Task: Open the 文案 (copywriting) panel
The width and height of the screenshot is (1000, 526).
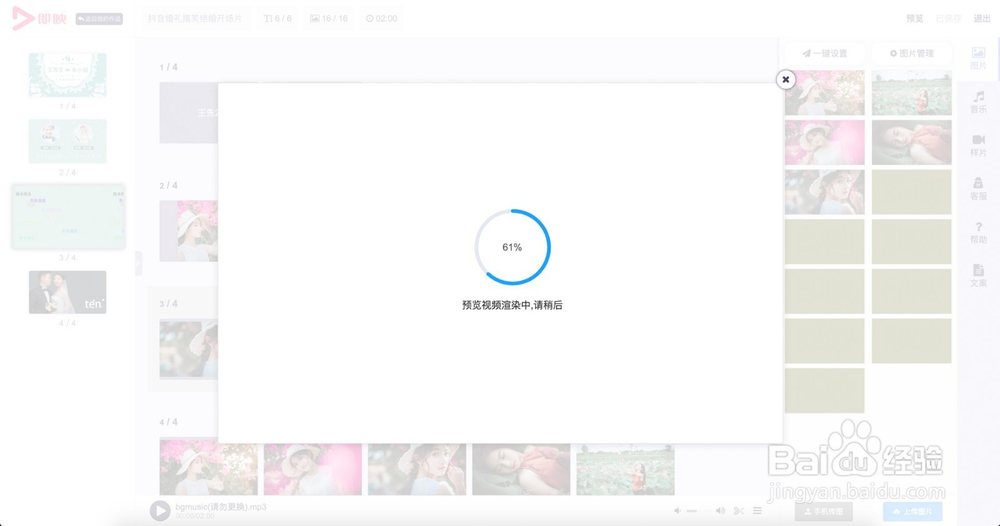Action: 978,276
